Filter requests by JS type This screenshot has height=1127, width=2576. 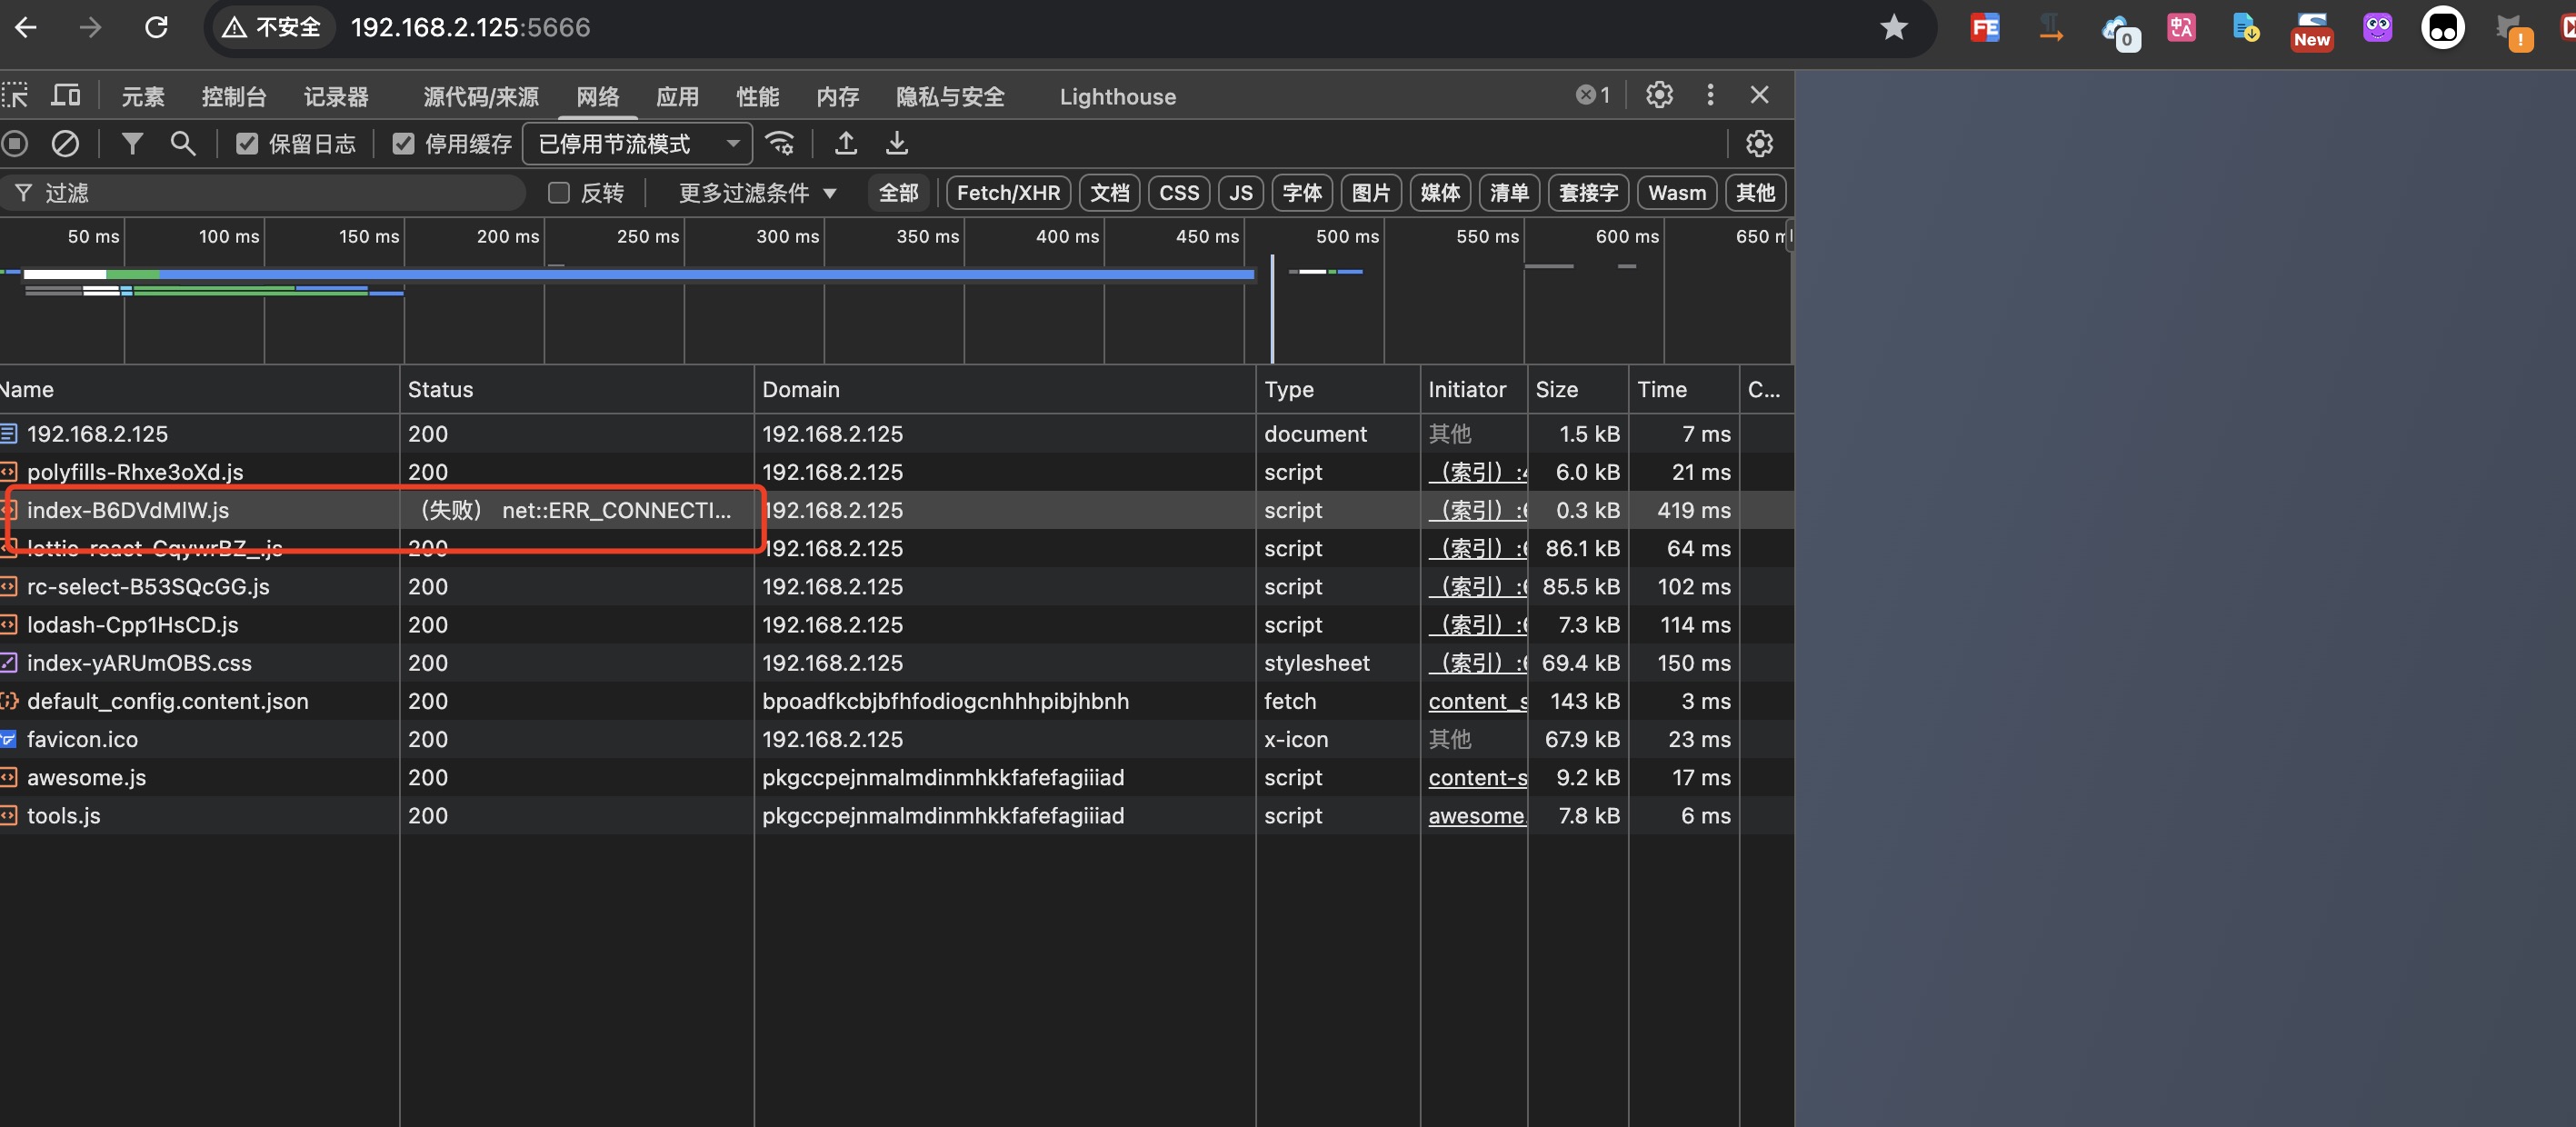(x=1240, y=192)
